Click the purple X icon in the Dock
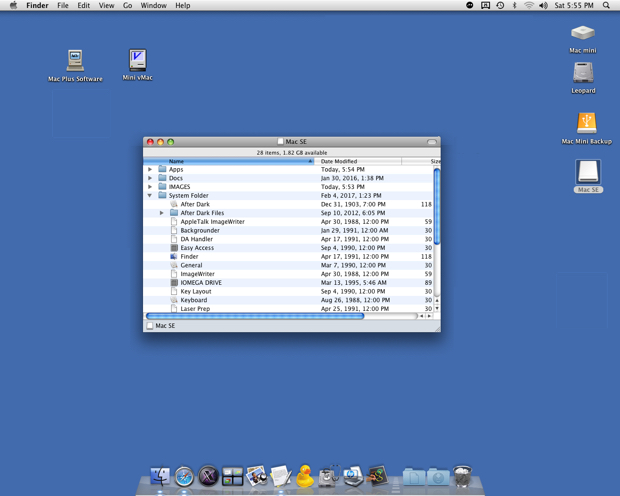The image size is (620, 496). click(208, 476)
